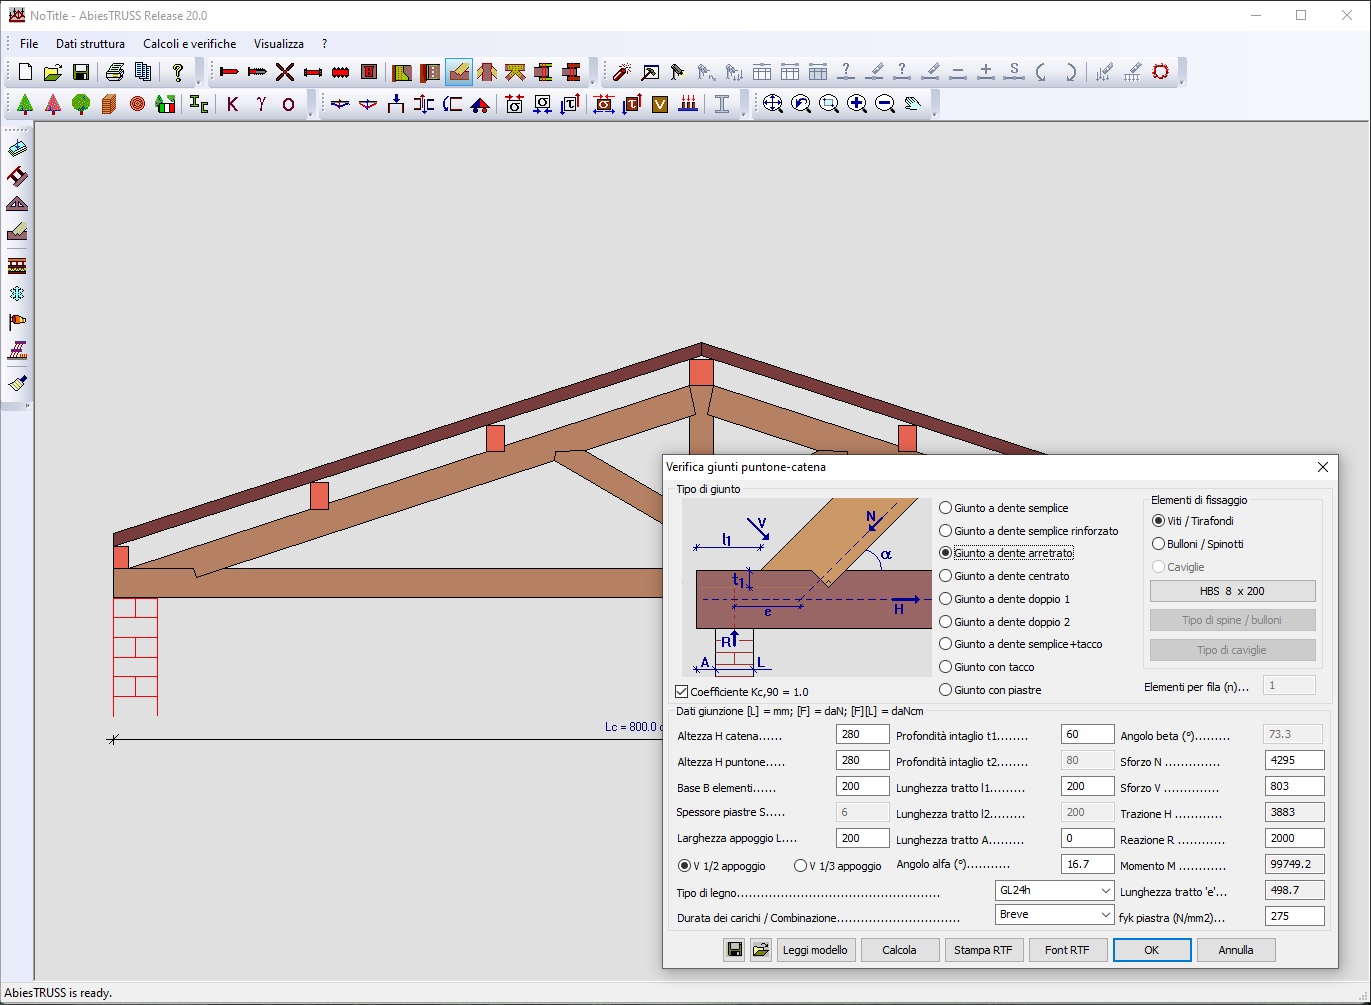Viewport: 1371px width, 1005px height.
Task: Select 'Giunto con piastre' joint type
Action: click(x=990, y=690)
